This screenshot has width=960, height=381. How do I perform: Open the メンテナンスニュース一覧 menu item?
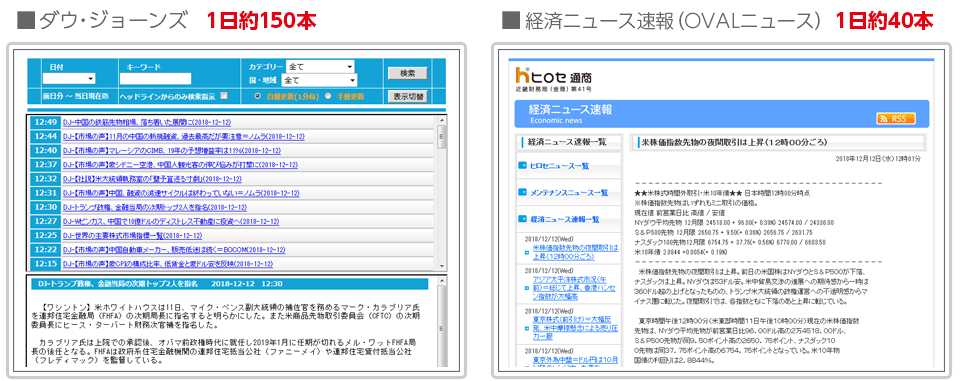pos(569,192)
